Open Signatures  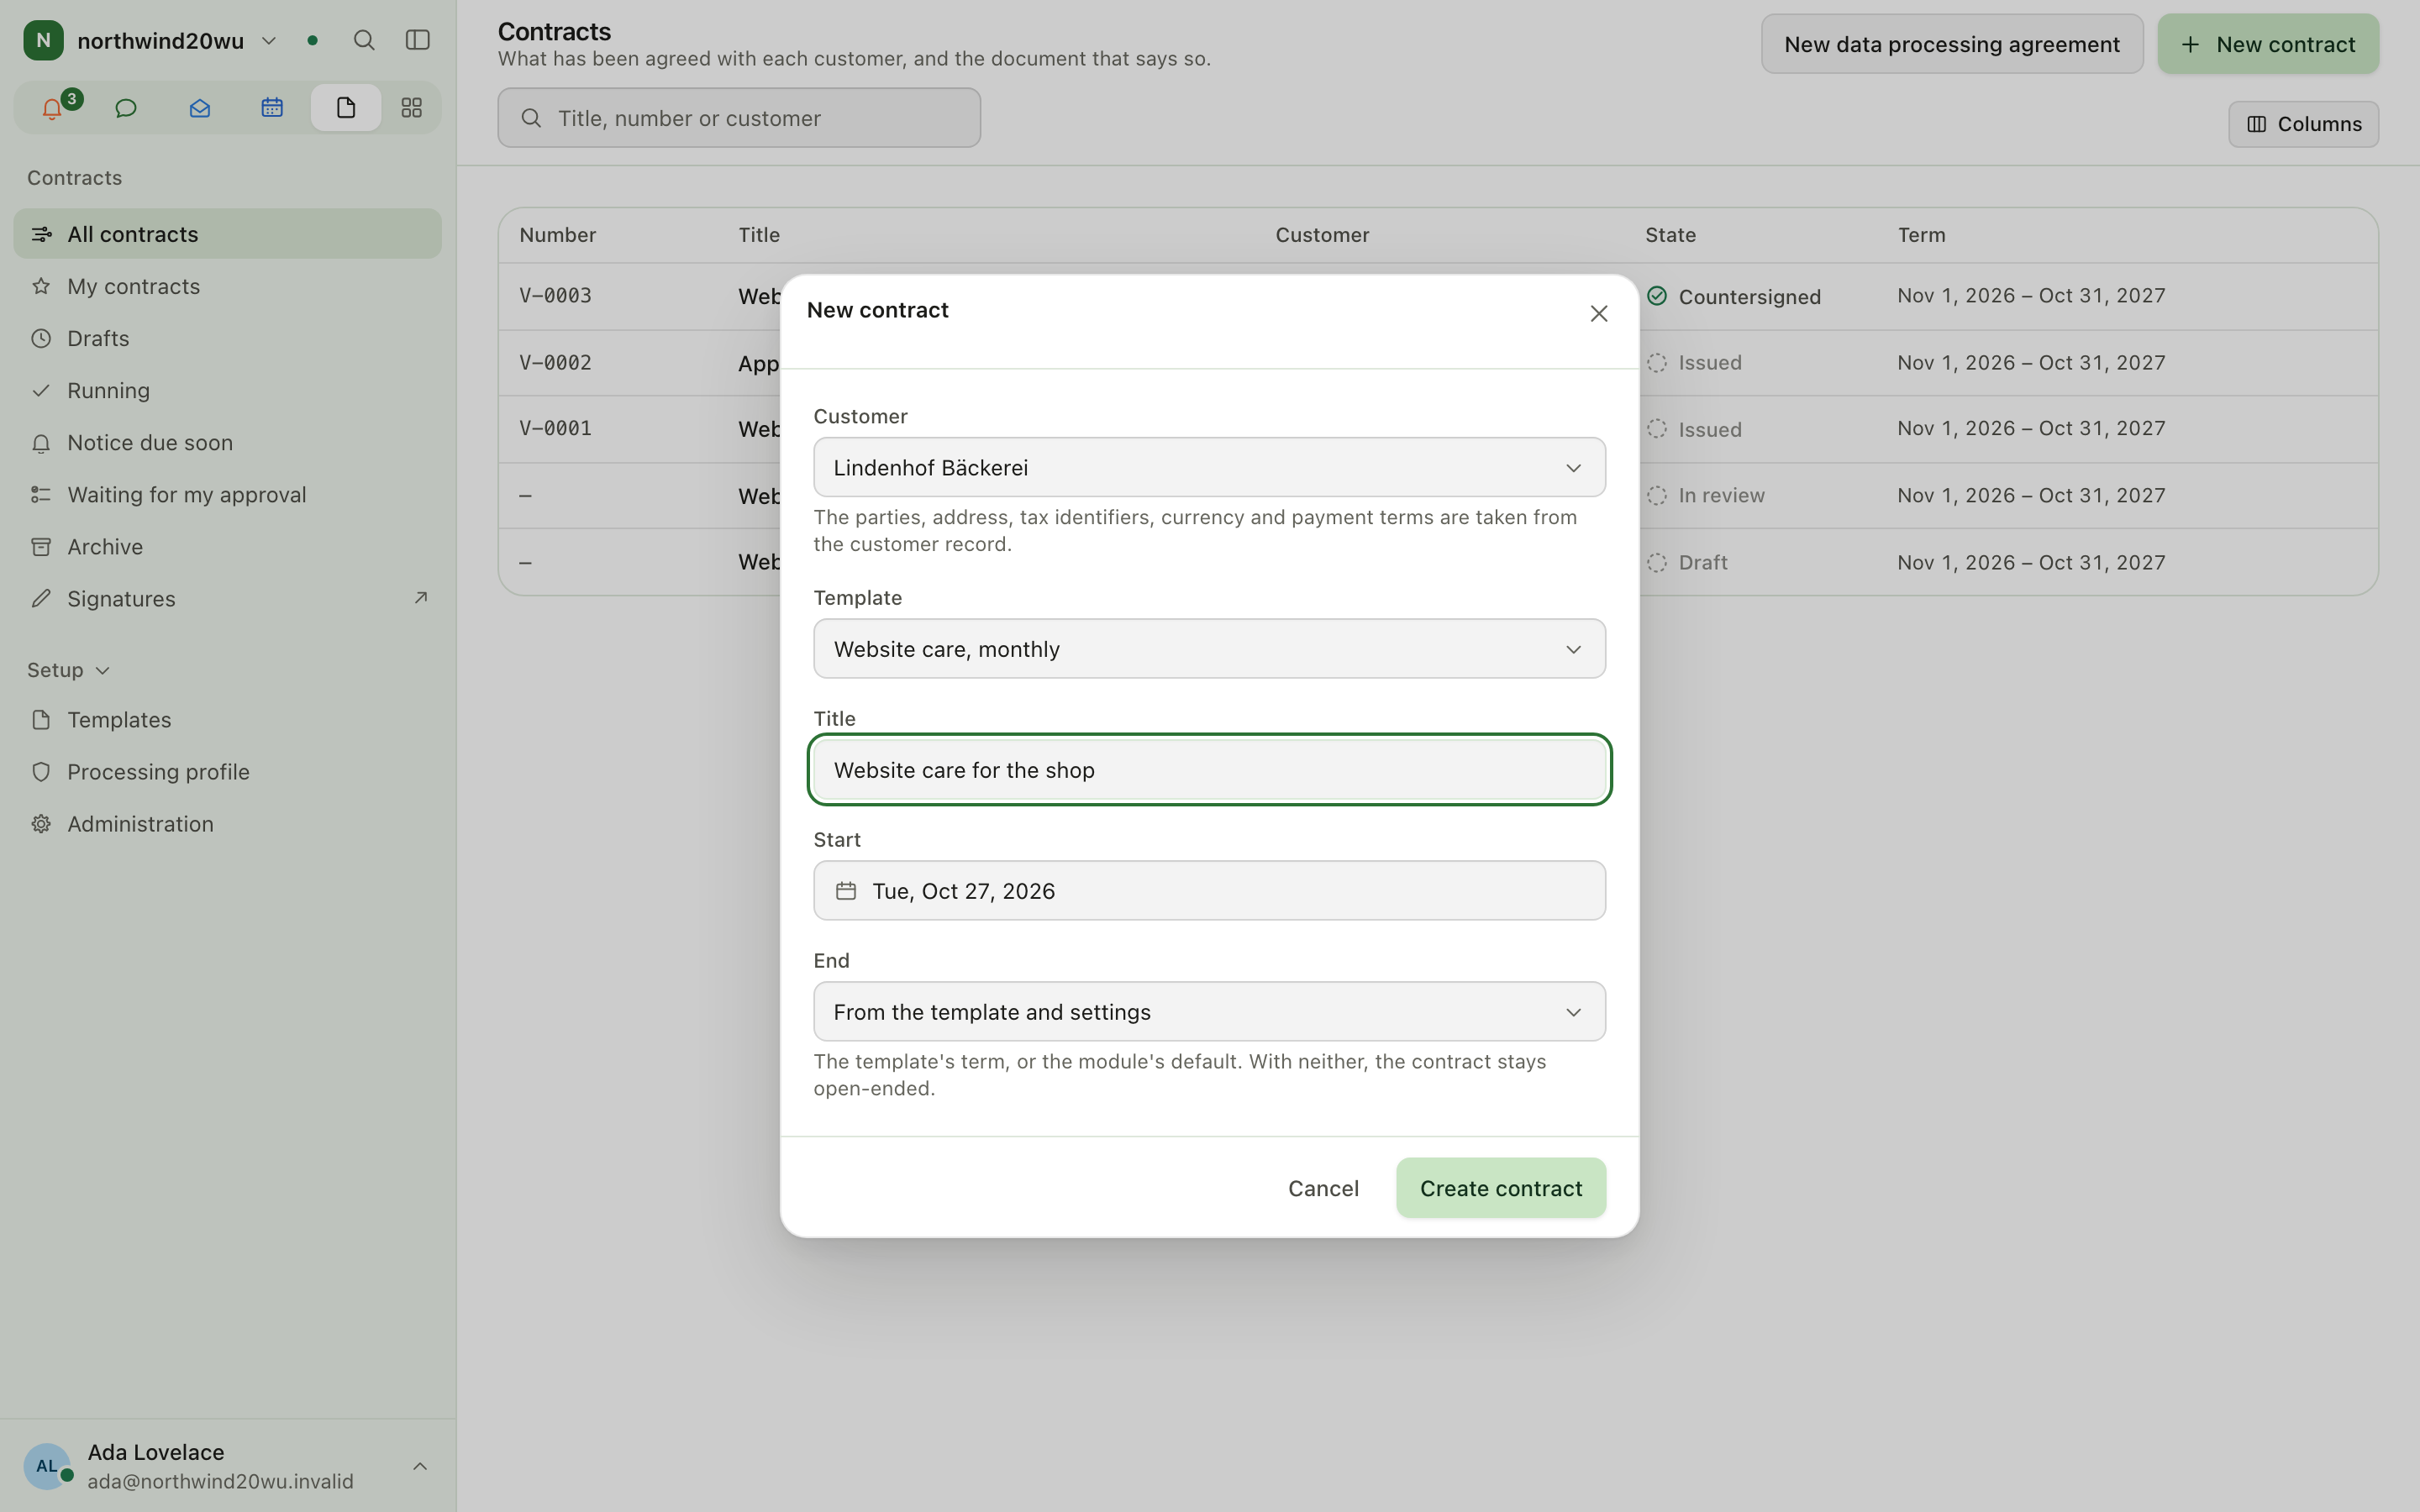point(227,598)
